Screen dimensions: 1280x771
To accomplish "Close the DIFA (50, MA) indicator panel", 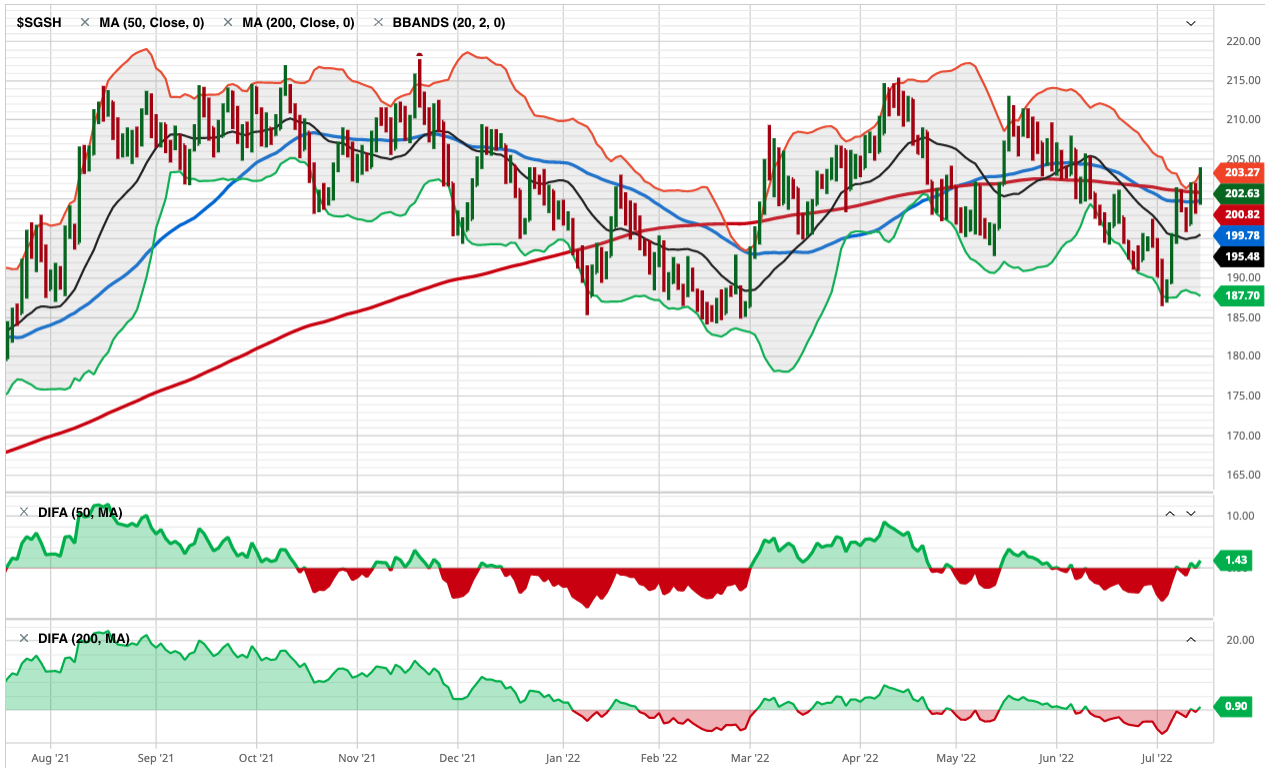I will click(x=24, y=513).
